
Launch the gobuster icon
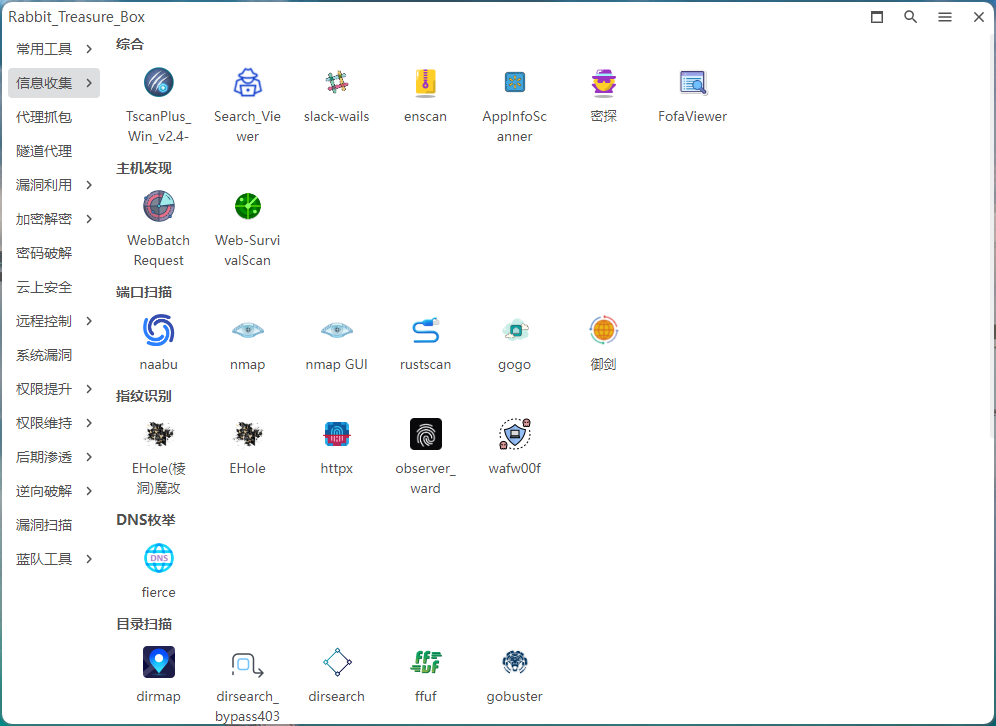pyautogui.click(x=515, y=662)
